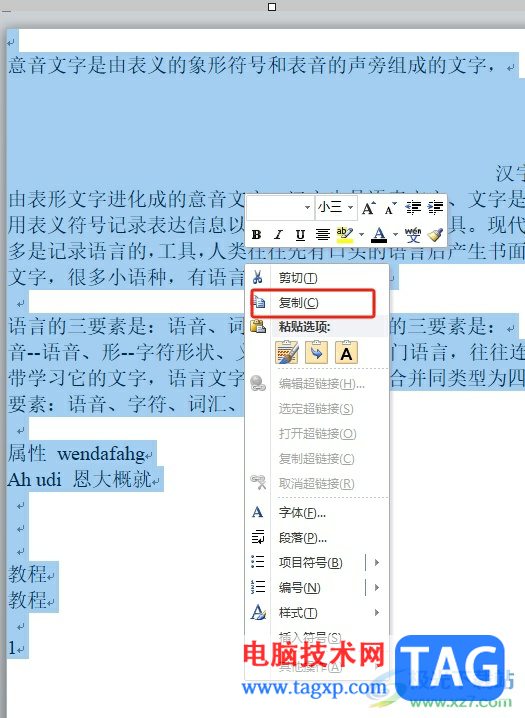Apply font color with the A icon
The width and height of the screenshot is (525, 718).
point(379,235)
